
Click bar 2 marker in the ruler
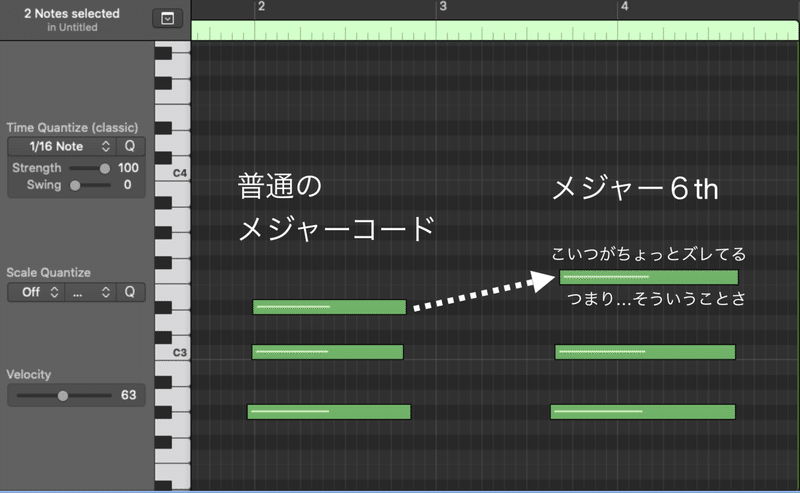tap(261, 7)
